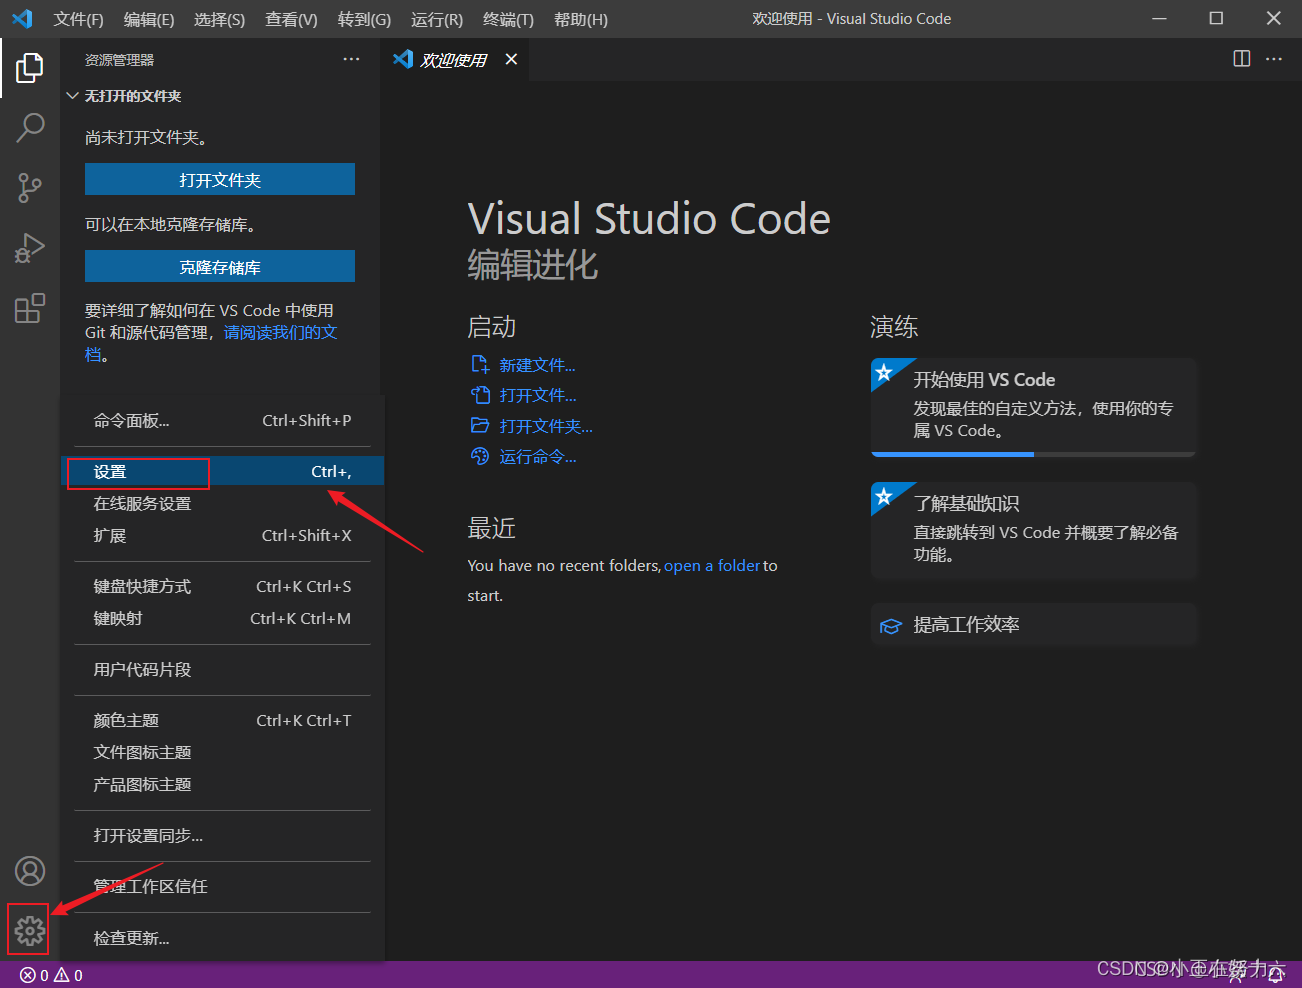The image size is (1302, 988).
Task: Click the 开始使用 VS Code progress bar
Action: pos(1034,454)
